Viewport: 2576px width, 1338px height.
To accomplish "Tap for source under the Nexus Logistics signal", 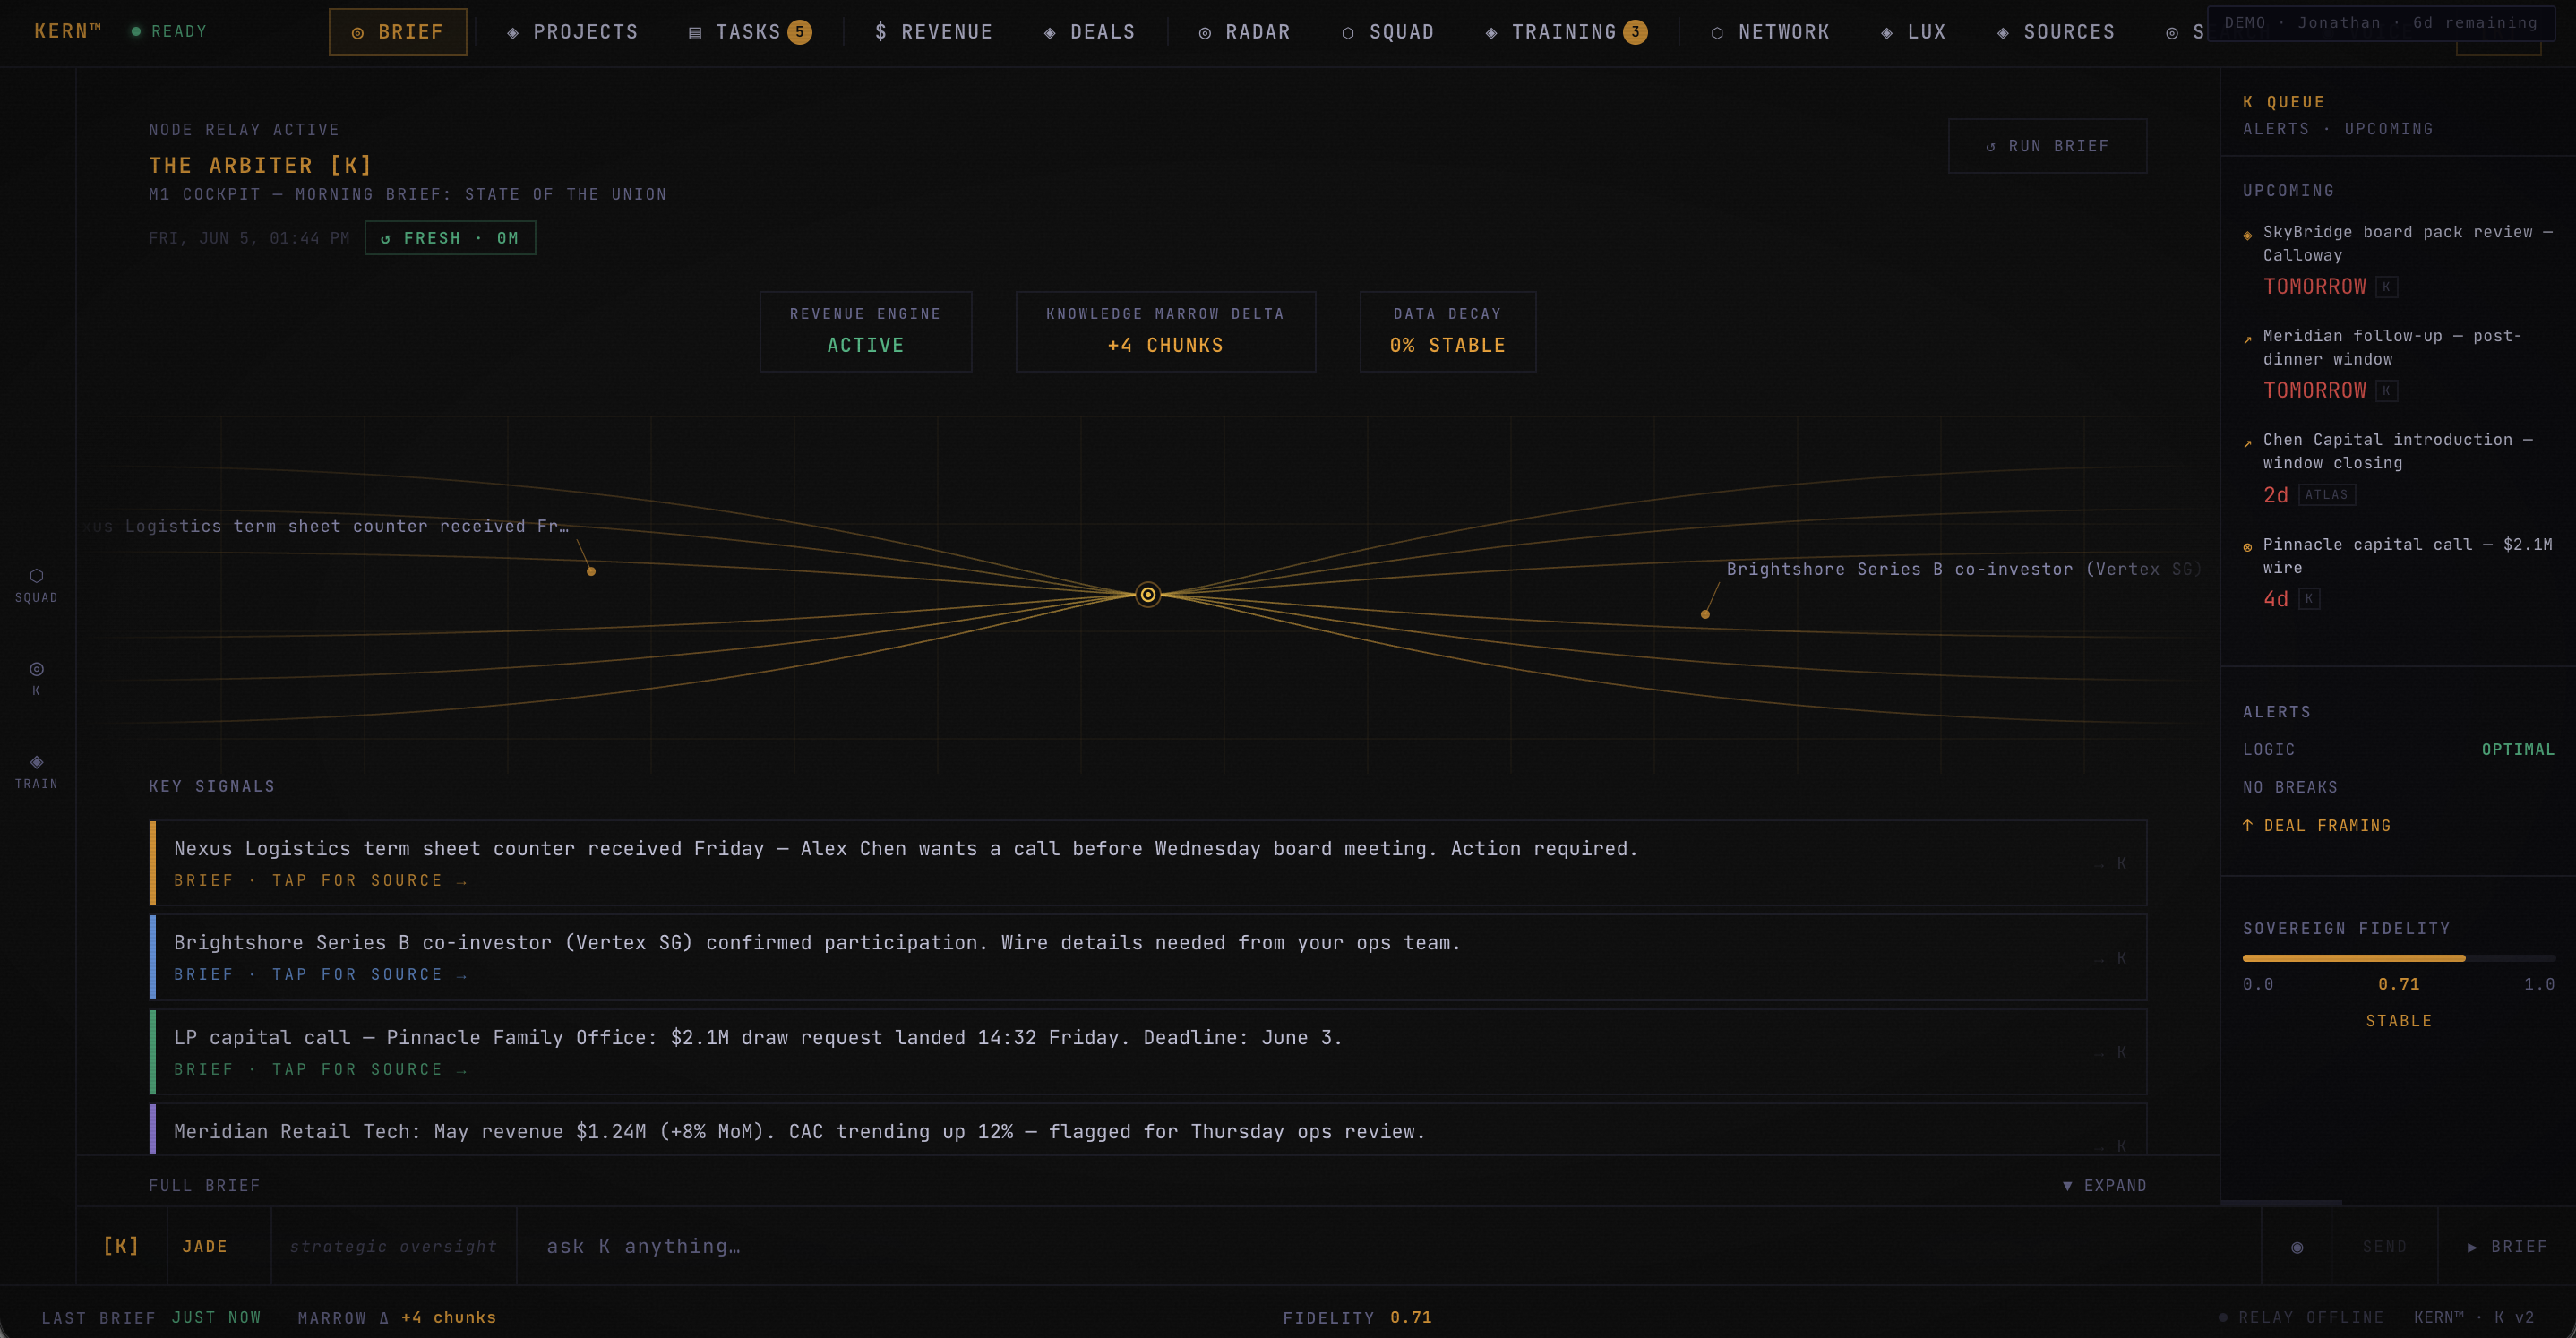I will coord(321,880).
